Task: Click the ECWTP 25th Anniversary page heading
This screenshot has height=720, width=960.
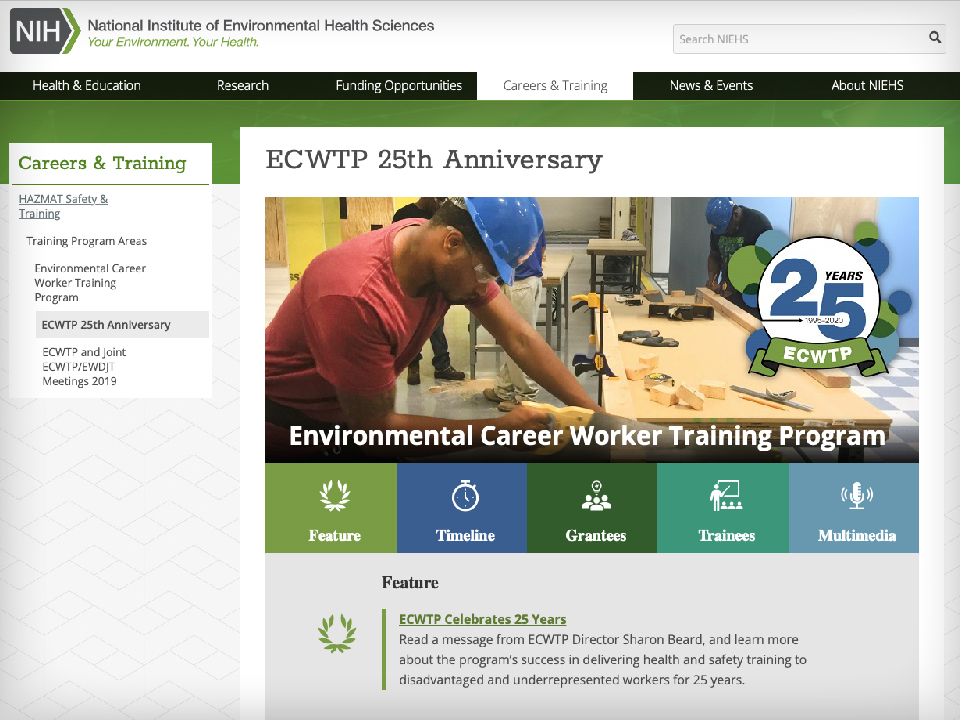Action: click(x=434, y=160)
